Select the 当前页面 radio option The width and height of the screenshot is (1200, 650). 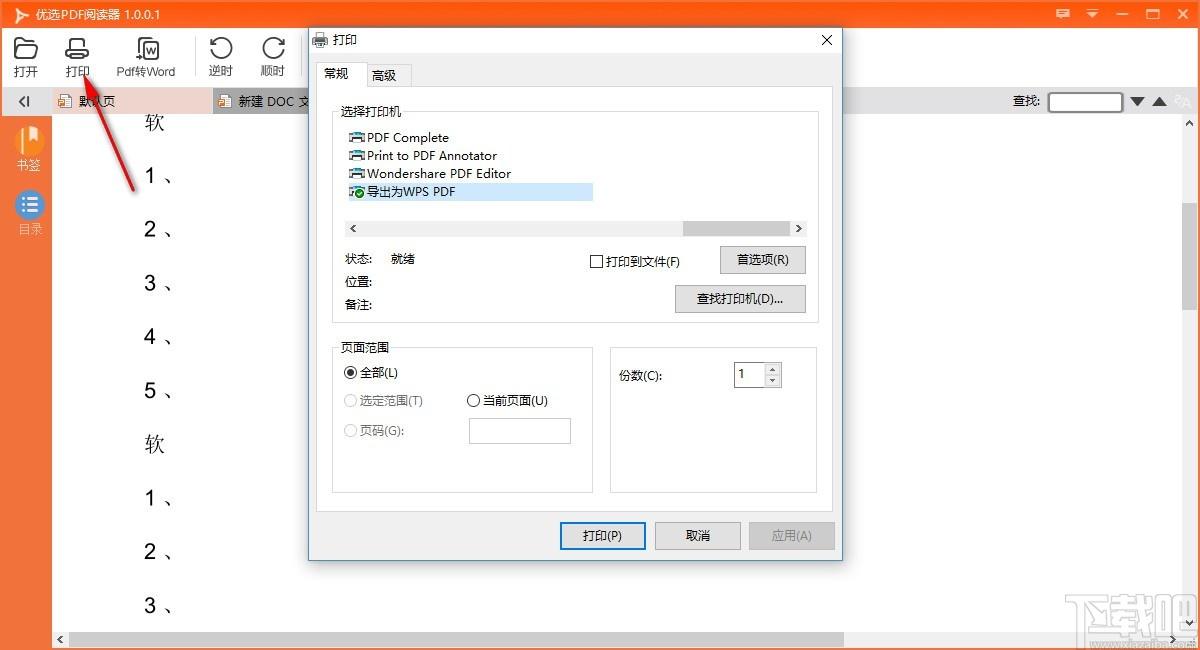508,401
